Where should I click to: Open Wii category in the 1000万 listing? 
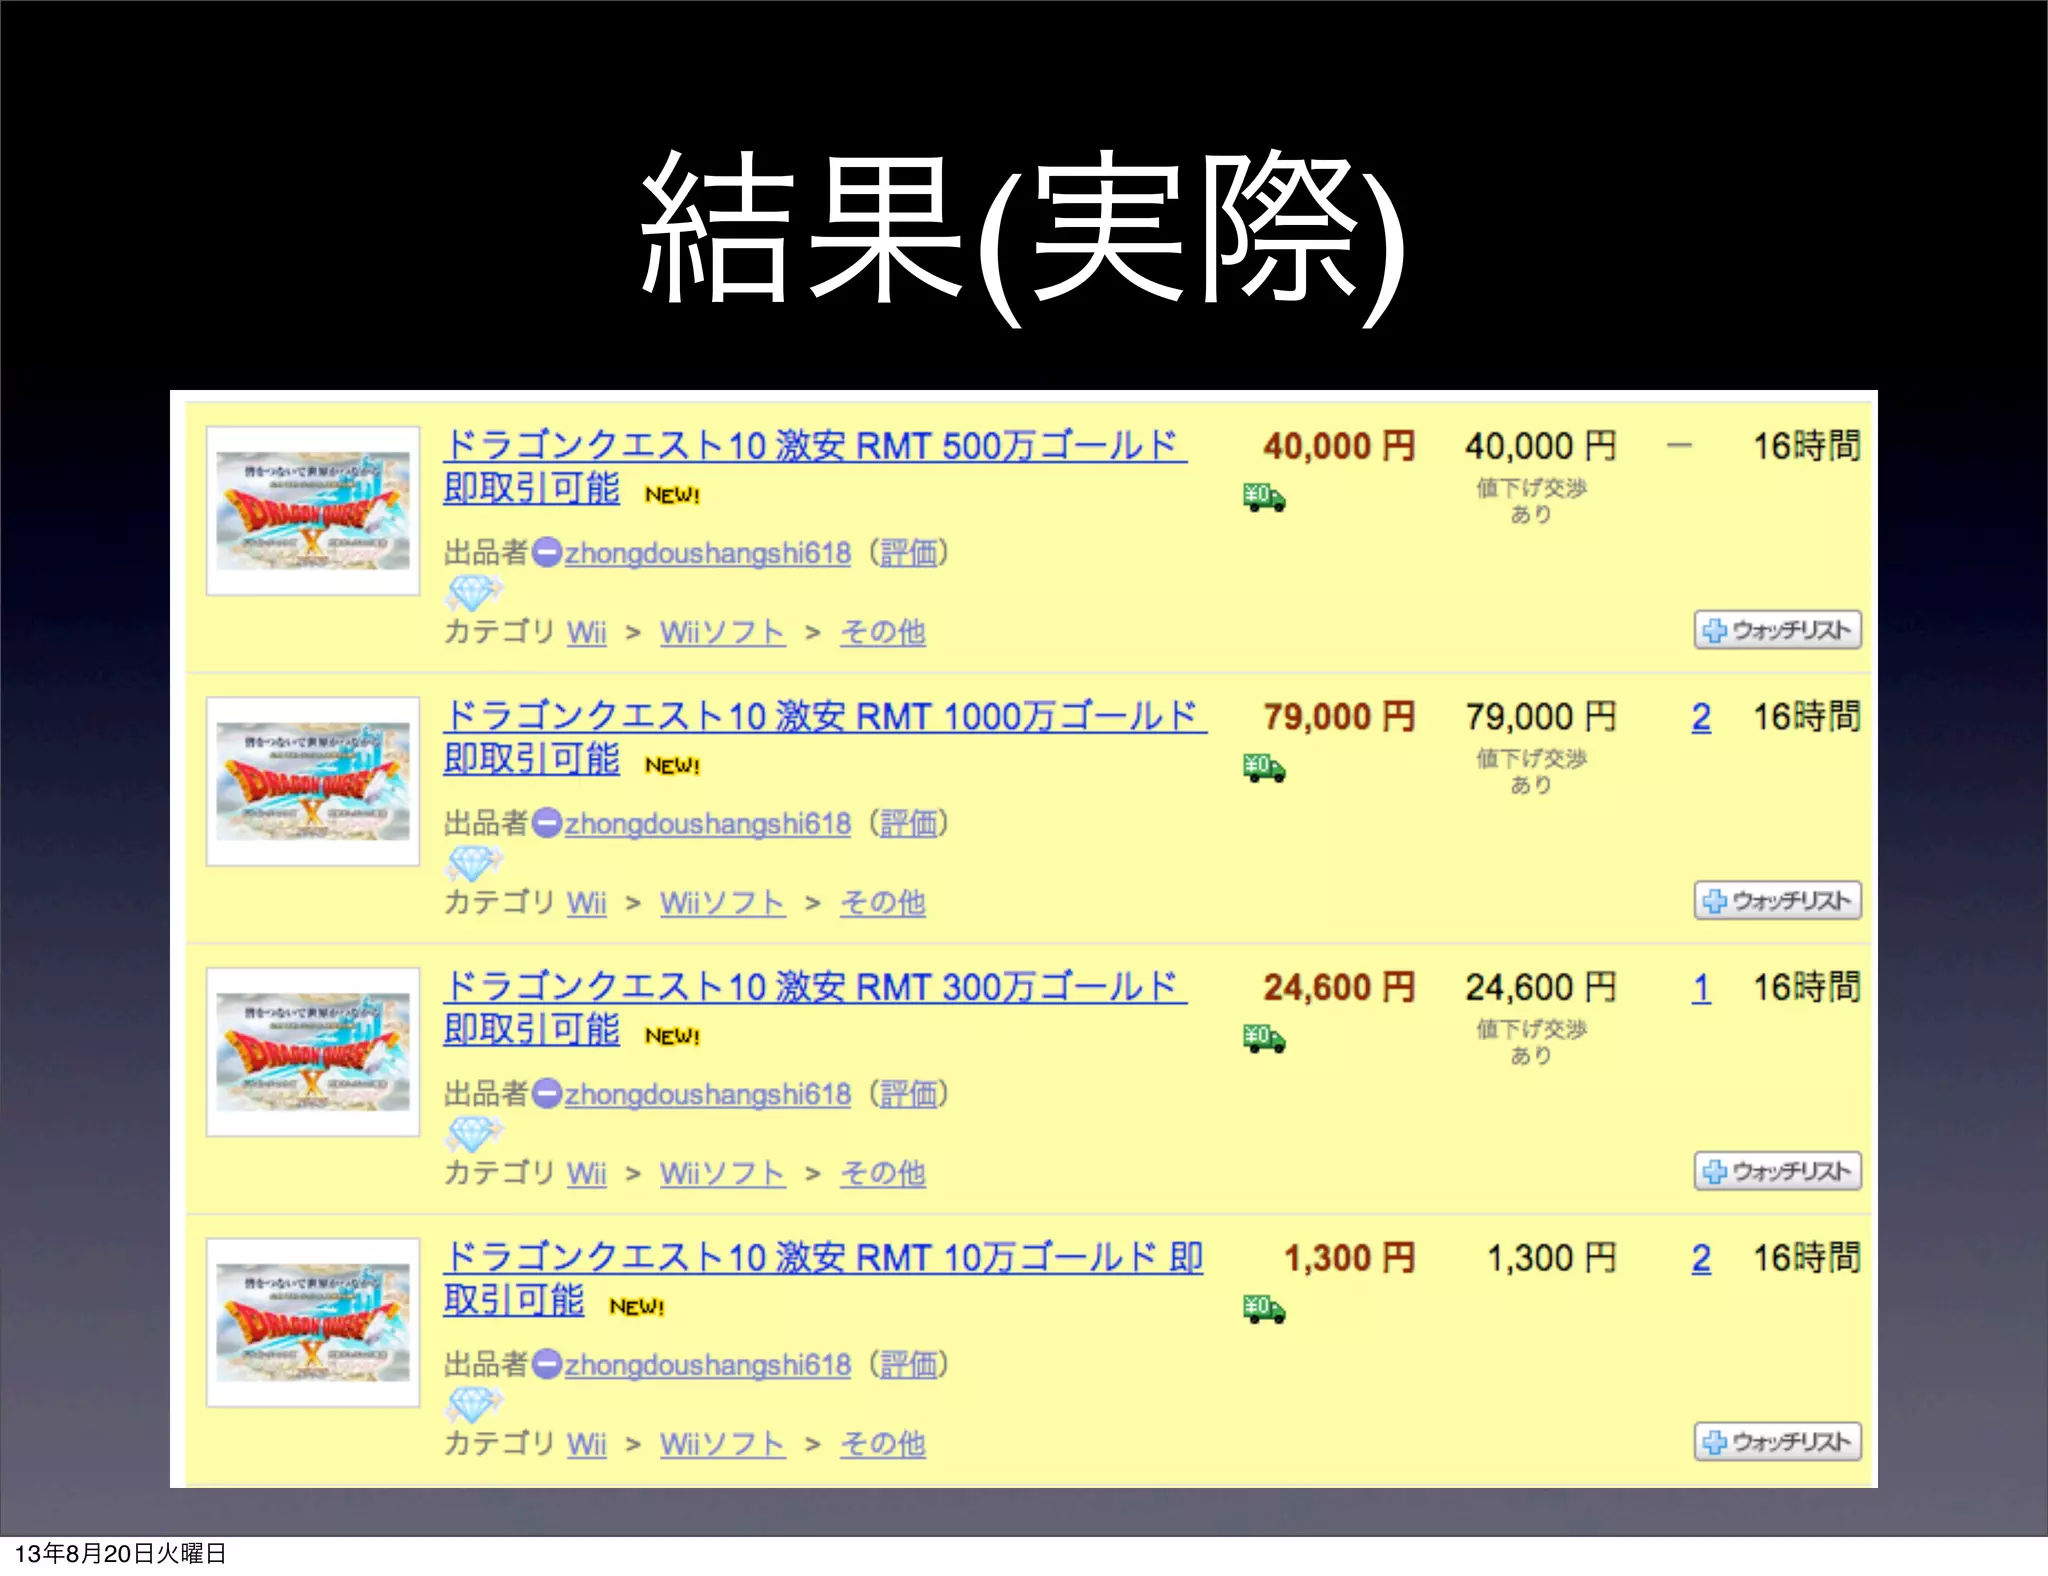(x=587, y=903)
